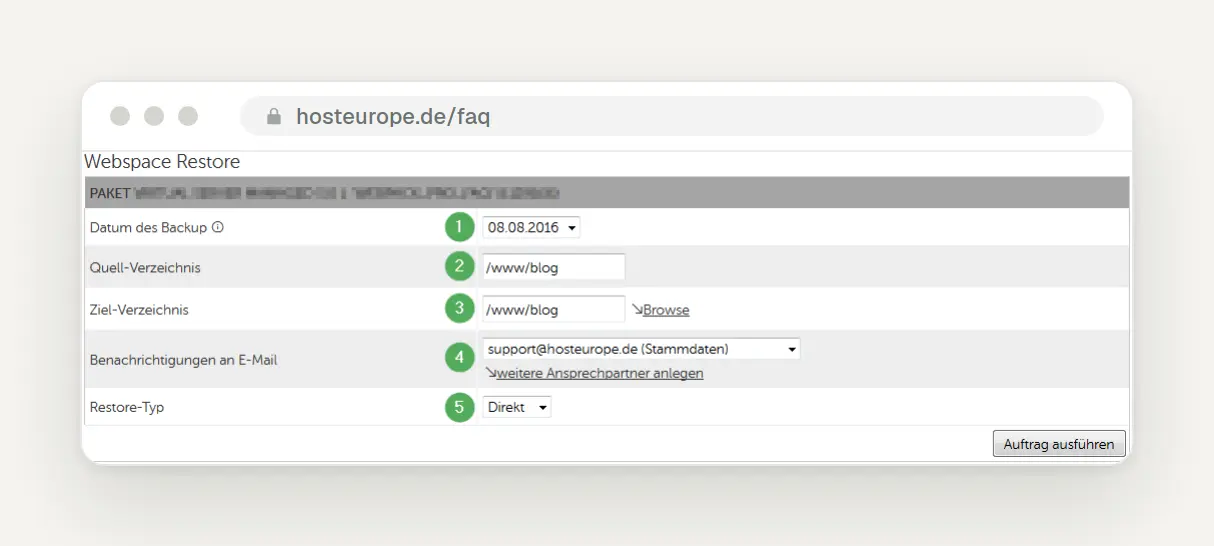Viewport: 1214px width, 546px height.
Task: Click the Auftrag ausführen button
Action: tap(1059, 444)
